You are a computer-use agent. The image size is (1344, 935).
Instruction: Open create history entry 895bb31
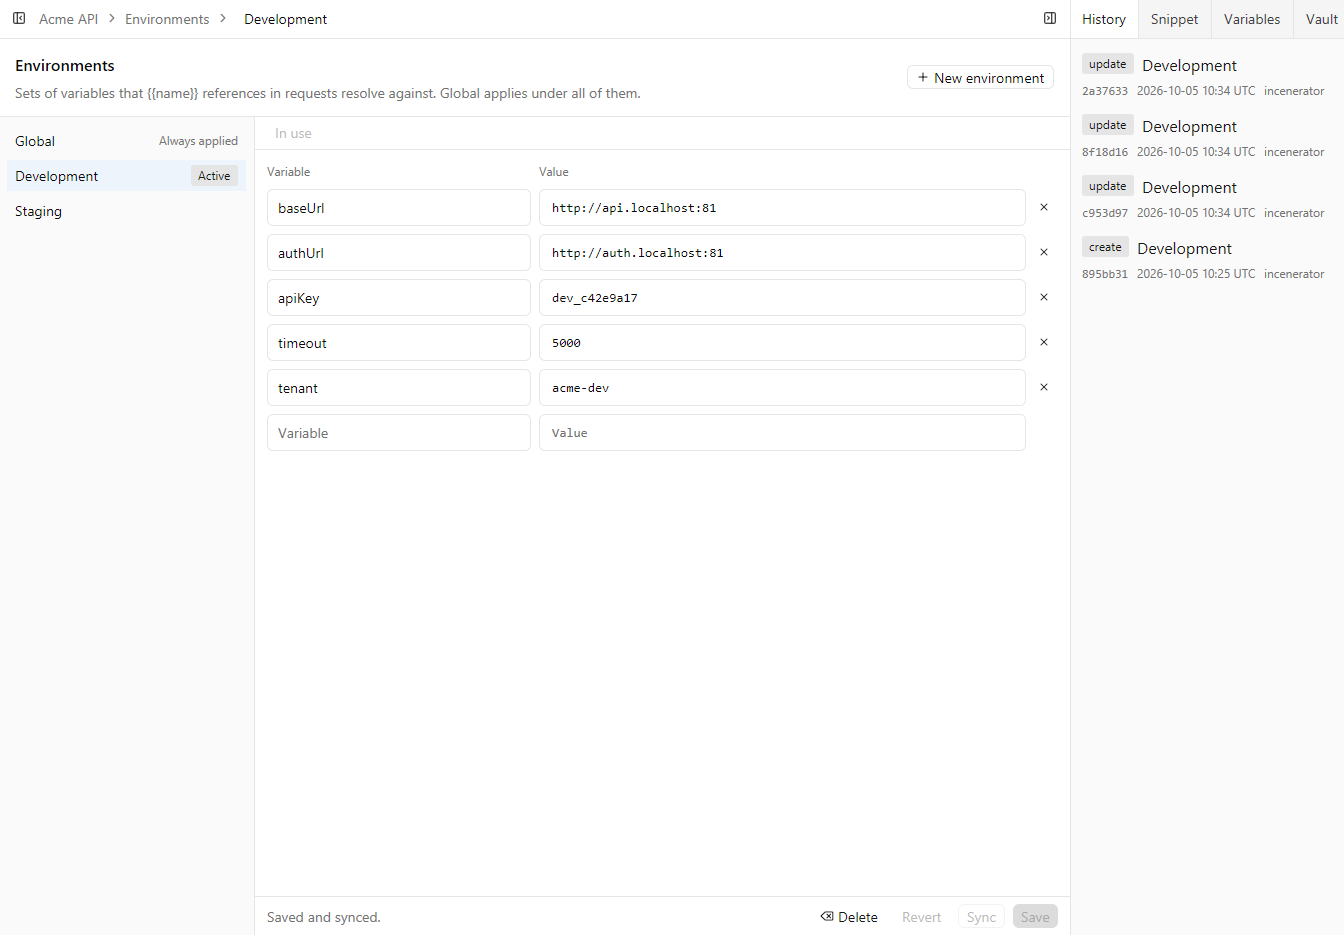point(1207,260)
